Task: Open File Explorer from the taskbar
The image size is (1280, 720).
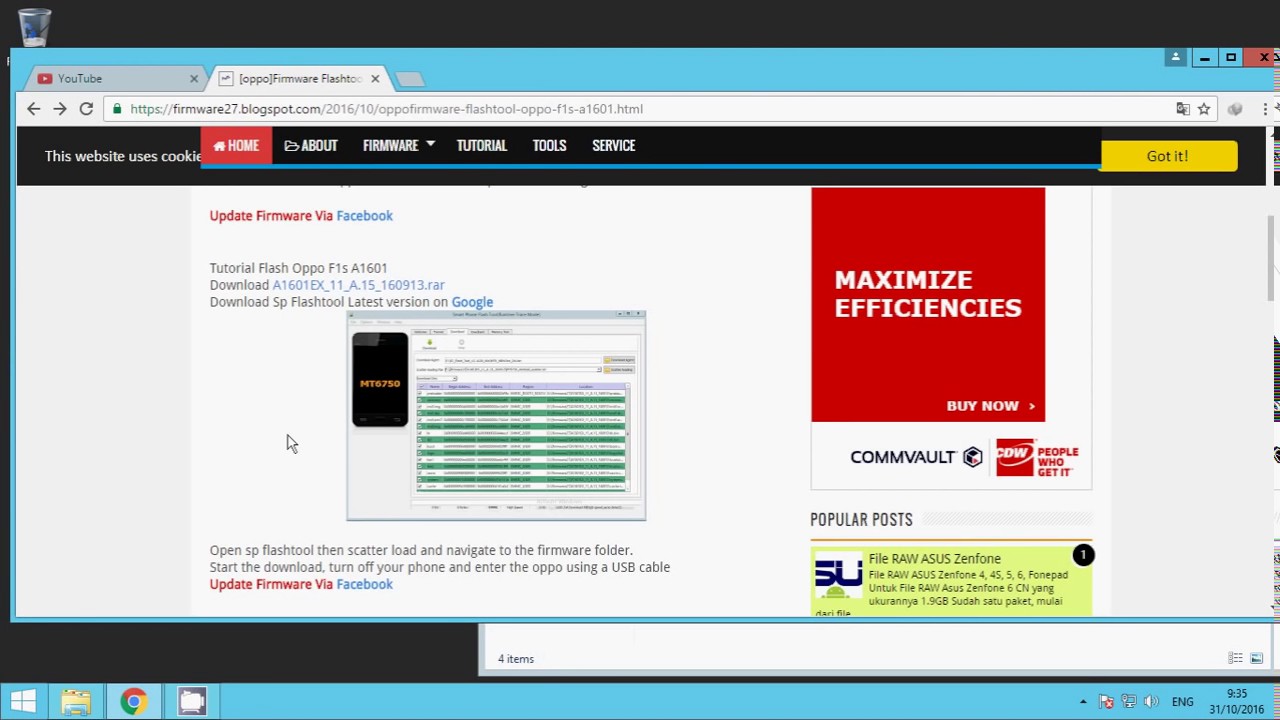Action: coord(76,702)
